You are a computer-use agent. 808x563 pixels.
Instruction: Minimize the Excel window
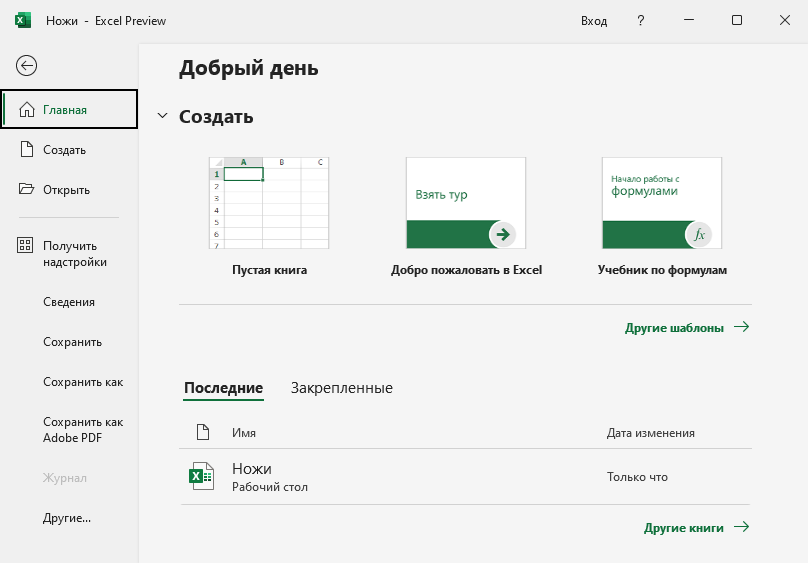coord(689,20)
